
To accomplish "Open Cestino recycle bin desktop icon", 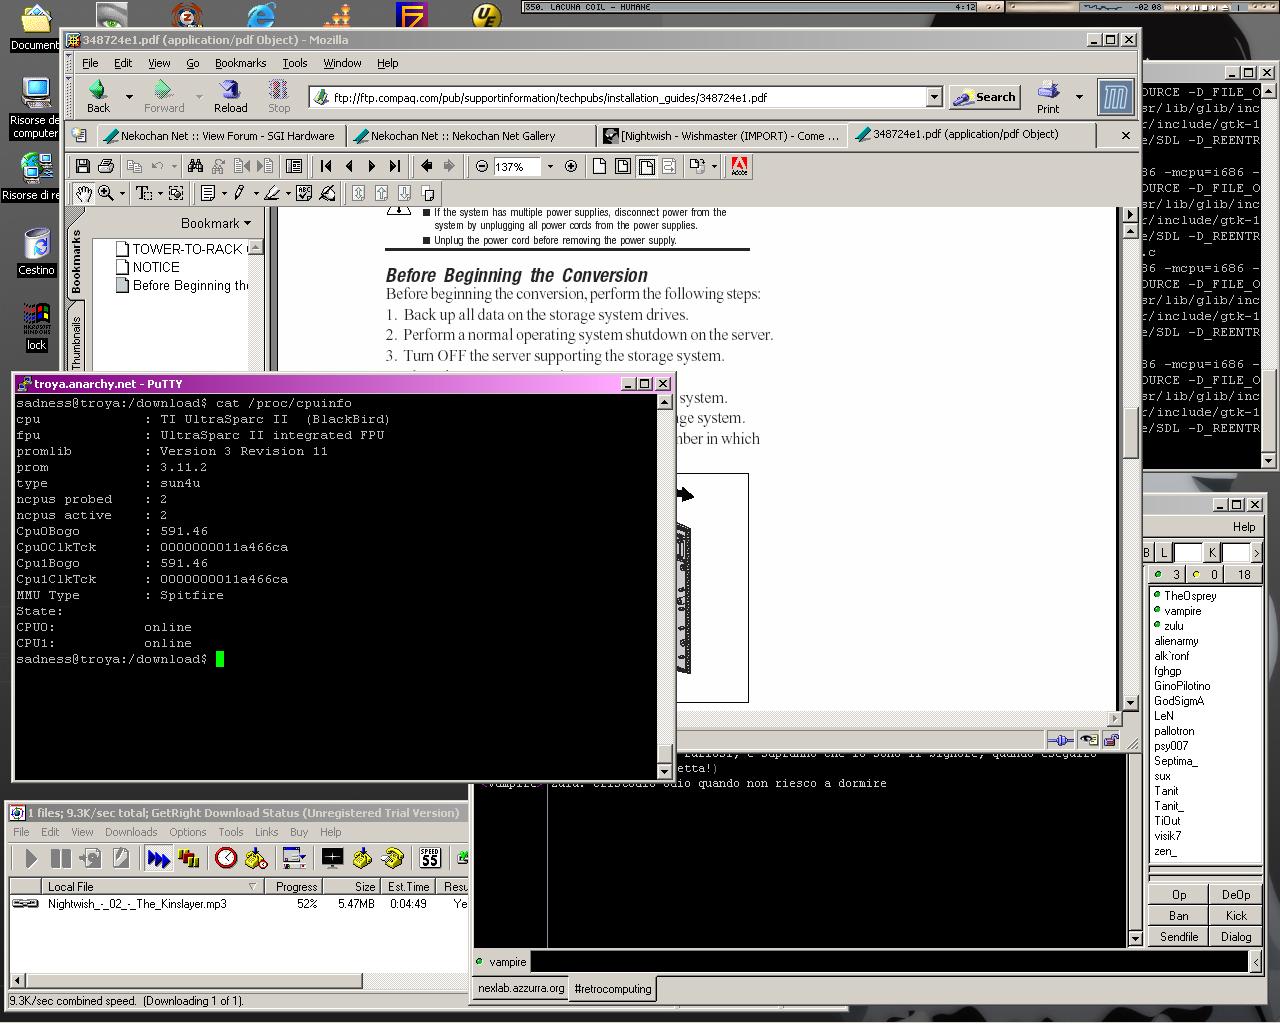I will pos(36,252).
